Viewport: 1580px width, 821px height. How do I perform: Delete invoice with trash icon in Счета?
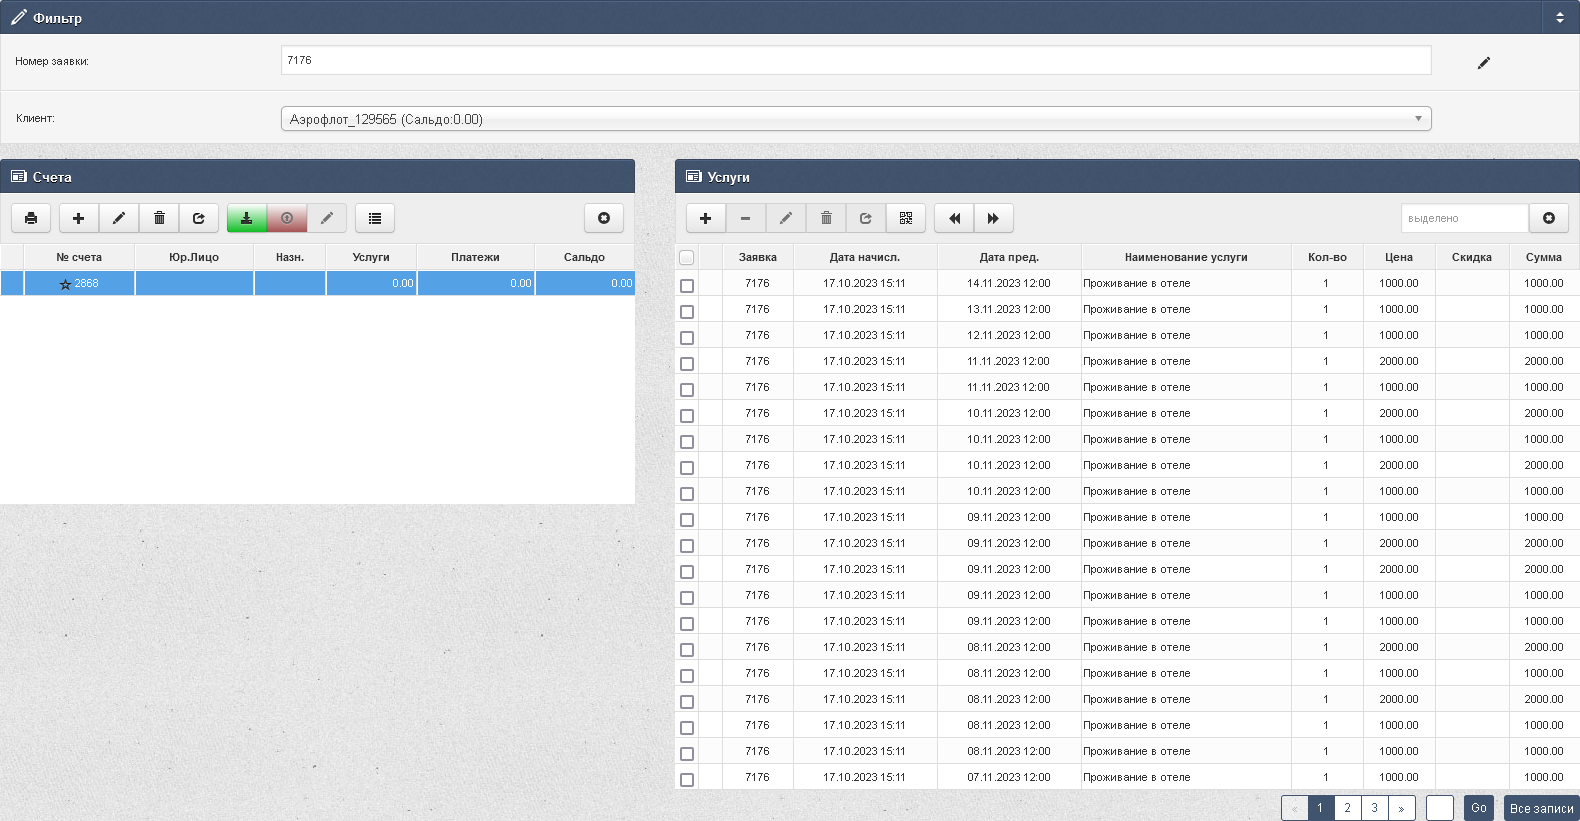(x=159, y=218)
